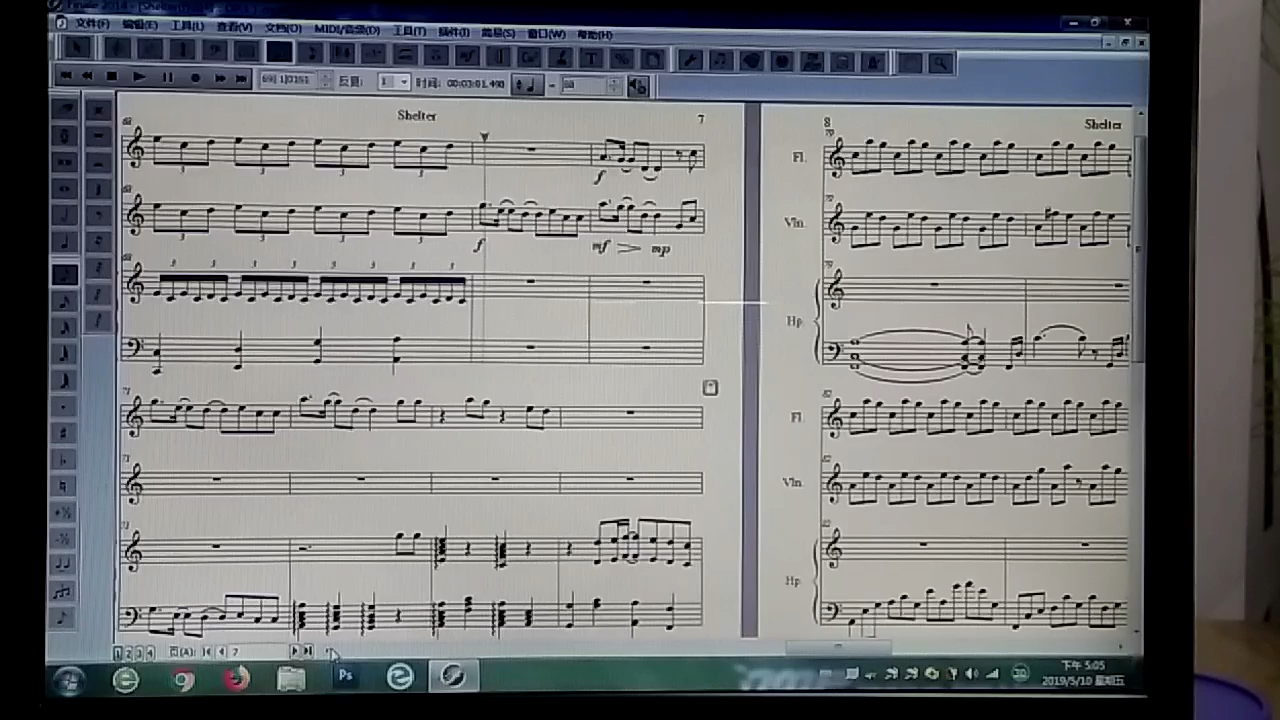The height and width of the screenshot is (720, 1280).
Task: Select the Tempo metronome tool
Action: pos(873,62)
